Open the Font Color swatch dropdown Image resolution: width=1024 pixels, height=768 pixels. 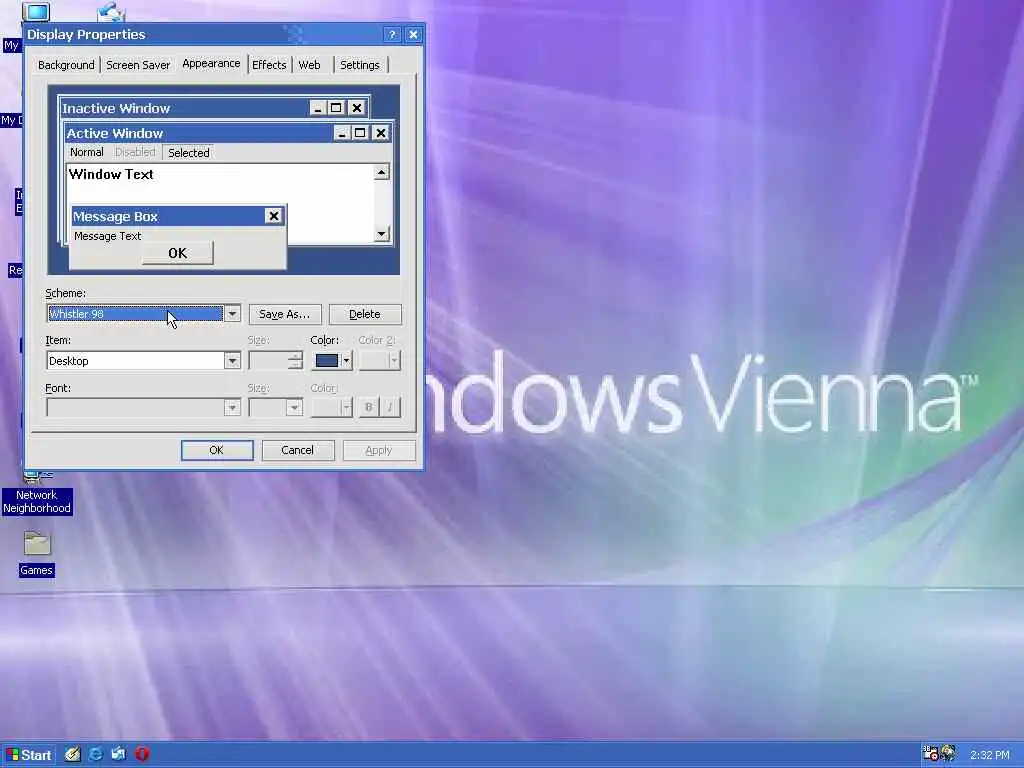coord(332,408)
